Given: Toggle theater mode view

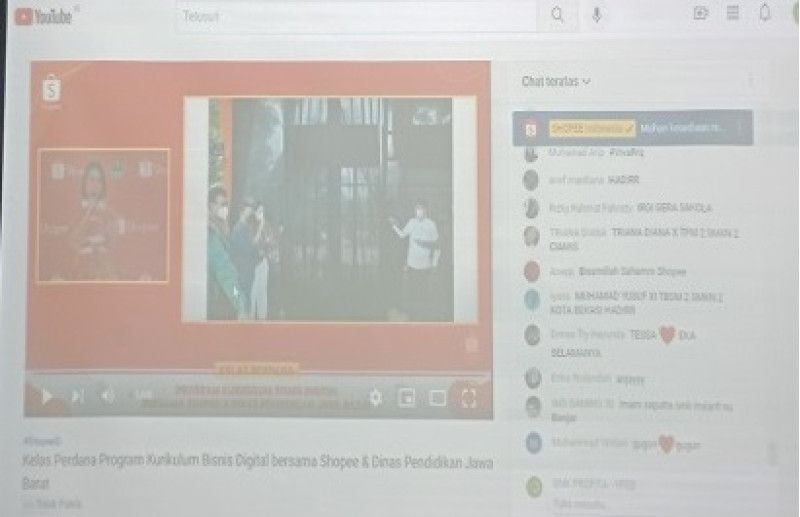Looking at the screenshot, I should click(x=437, y=398).
